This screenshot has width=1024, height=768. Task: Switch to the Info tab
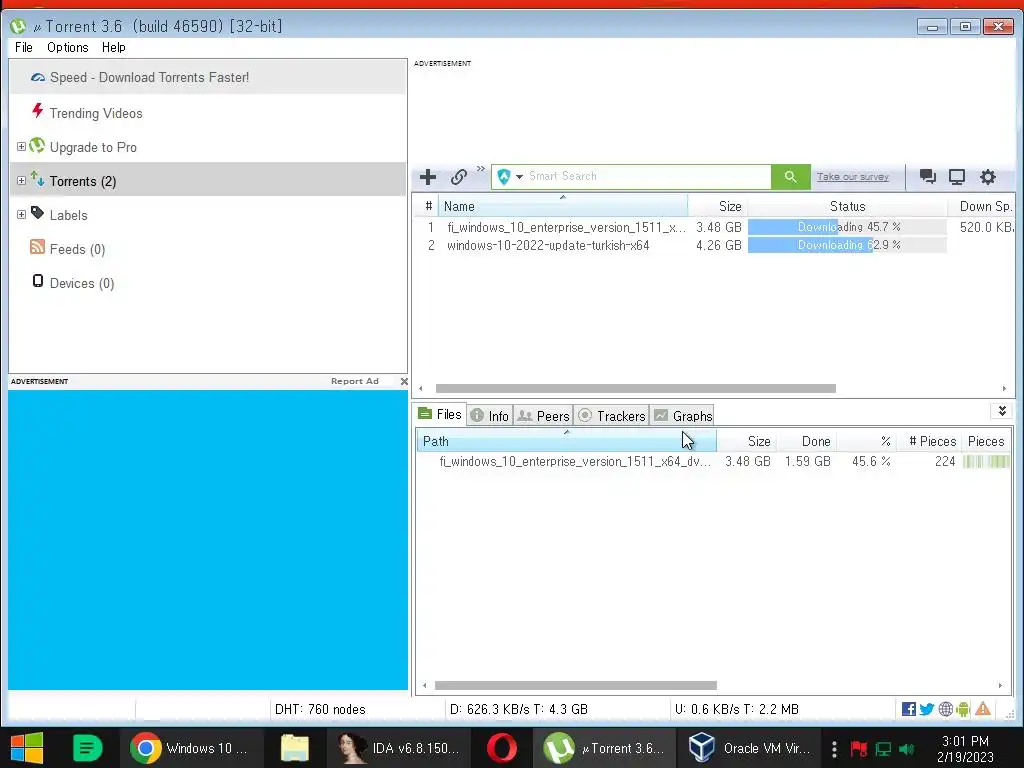click(490, 416)
